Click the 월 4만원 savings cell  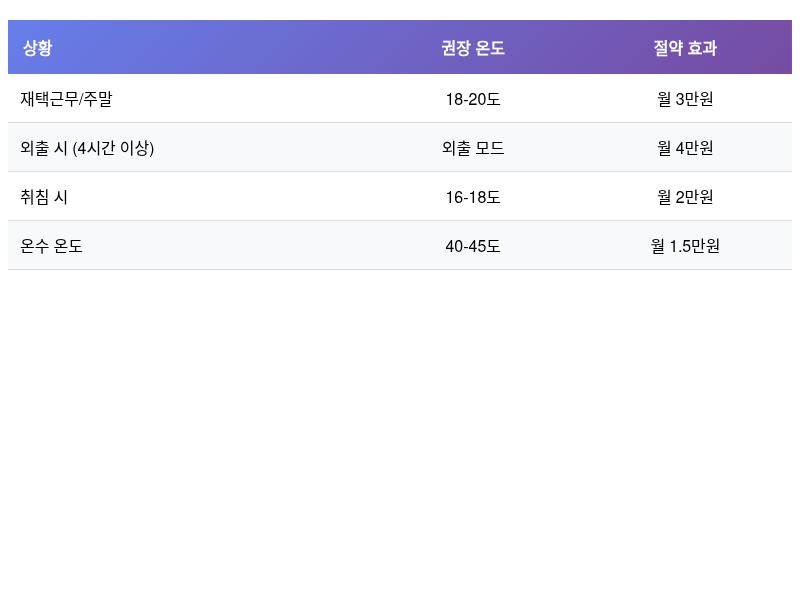[x=684, y=147]
